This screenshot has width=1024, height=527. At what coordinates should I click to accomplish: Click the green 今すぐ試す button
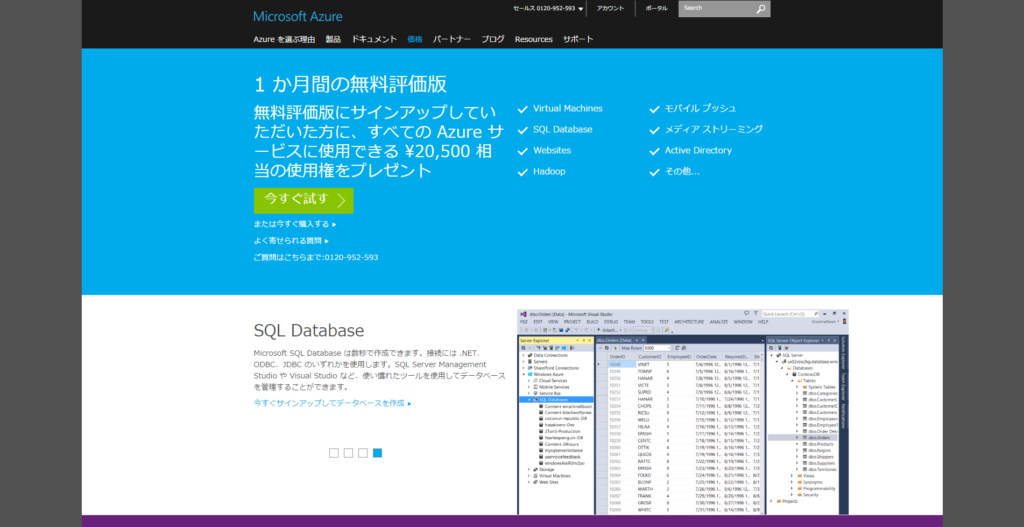(304, 200)
